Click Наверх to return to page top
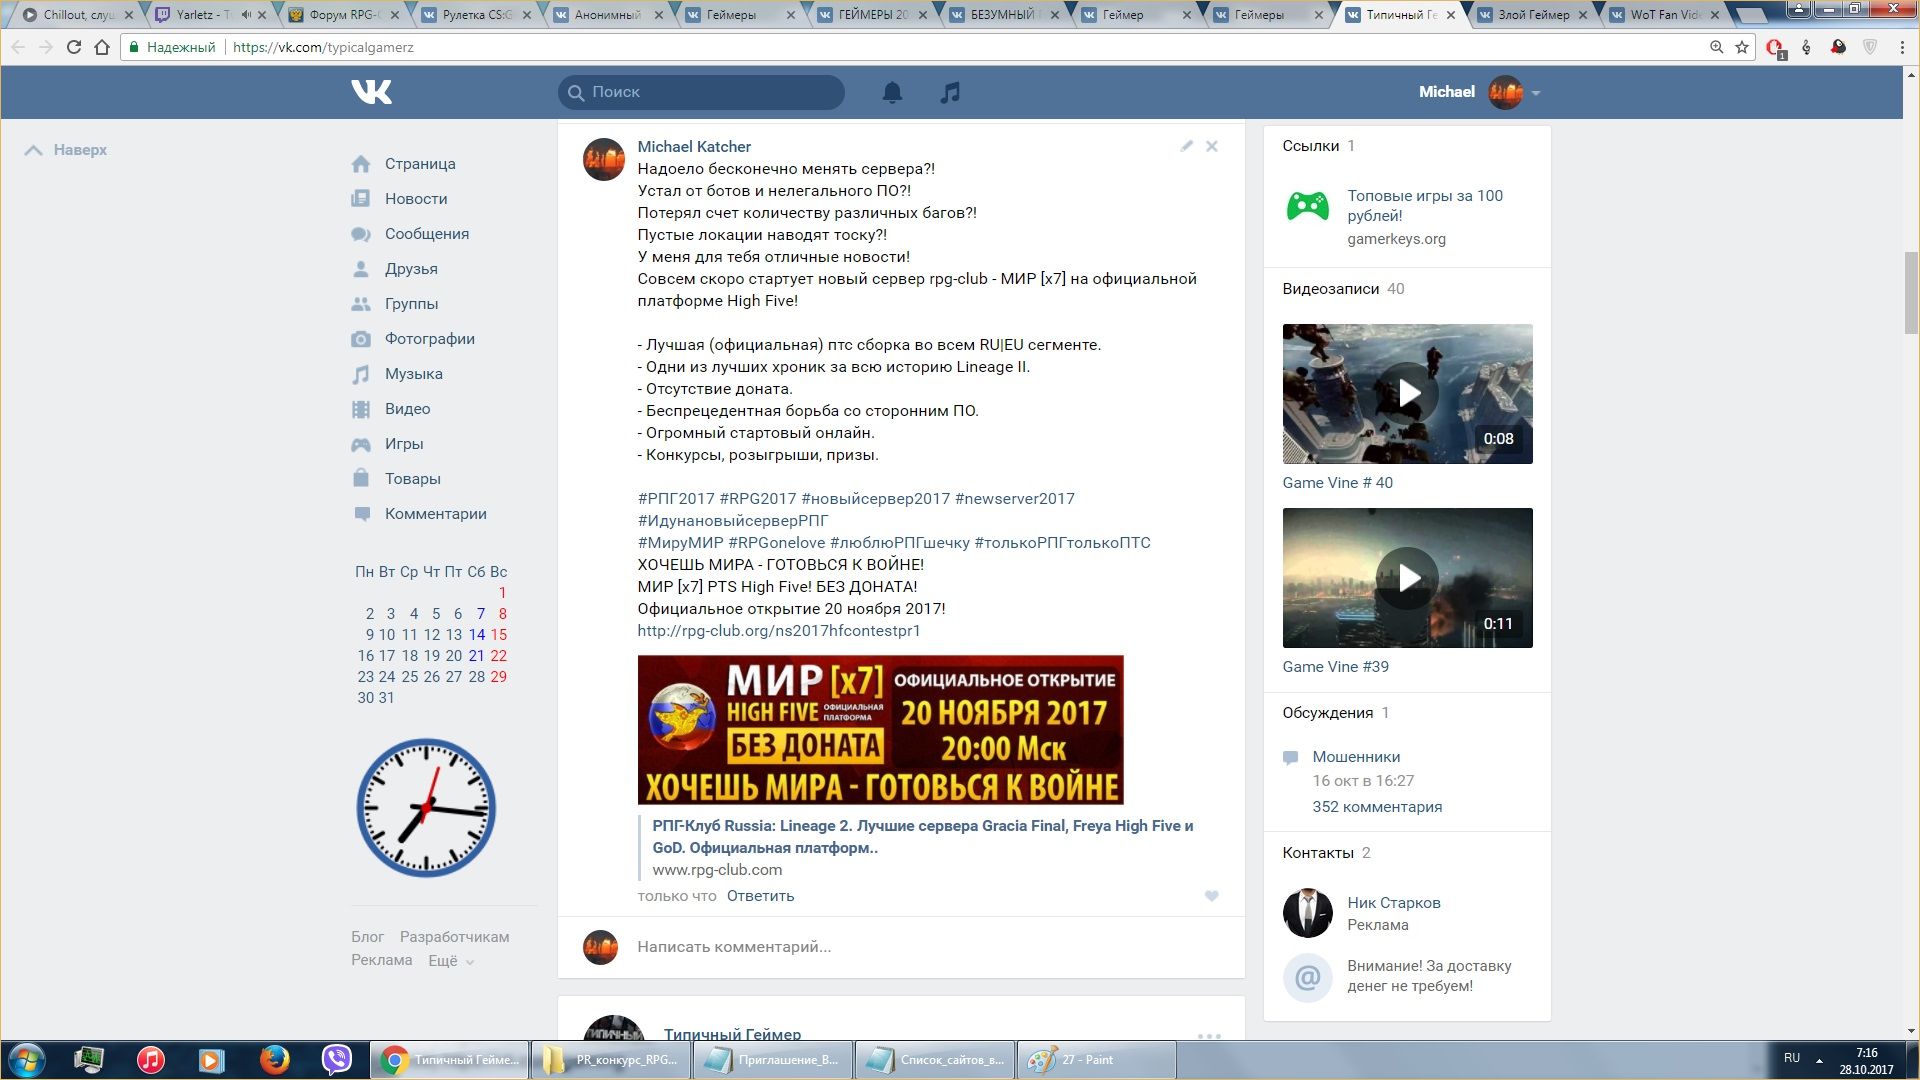The height and width of the screenshot is (1080, 1920). point(66,150)
